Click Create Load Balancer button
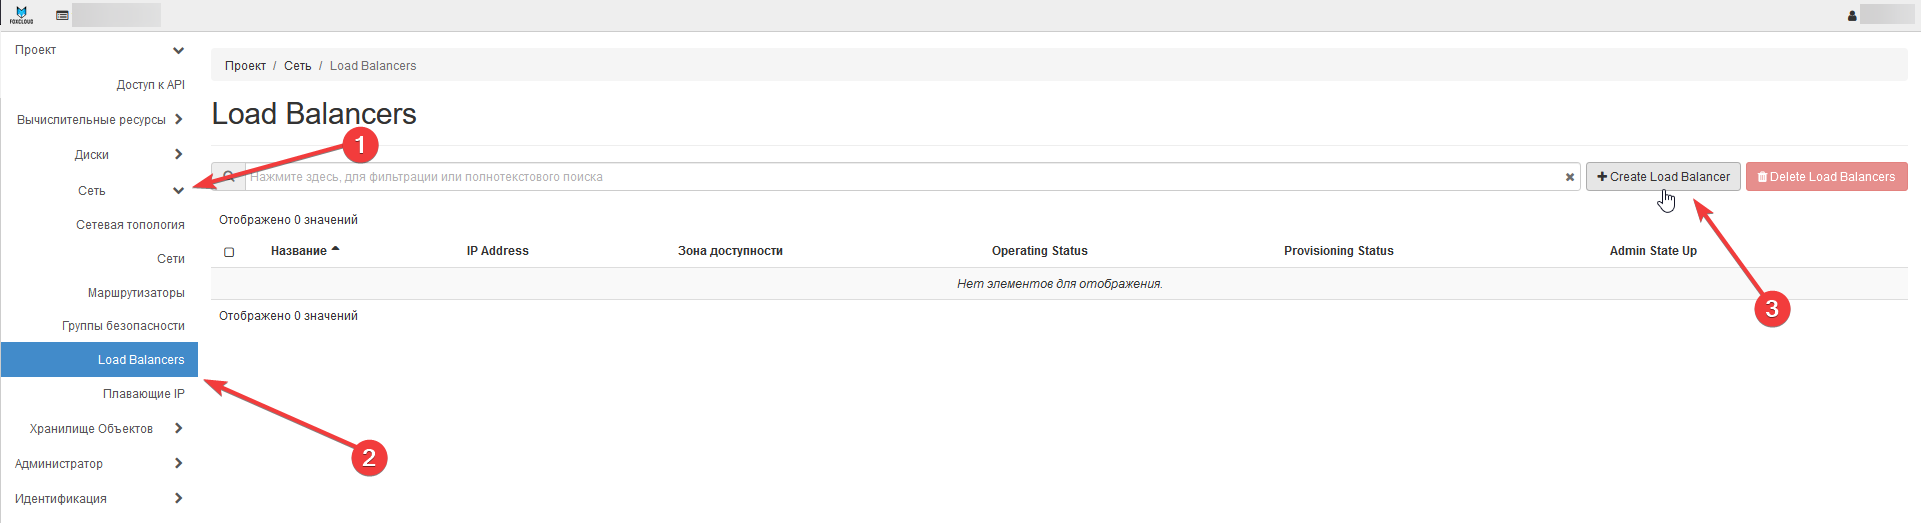The image size is (1921, 523). pos(1662,177)
